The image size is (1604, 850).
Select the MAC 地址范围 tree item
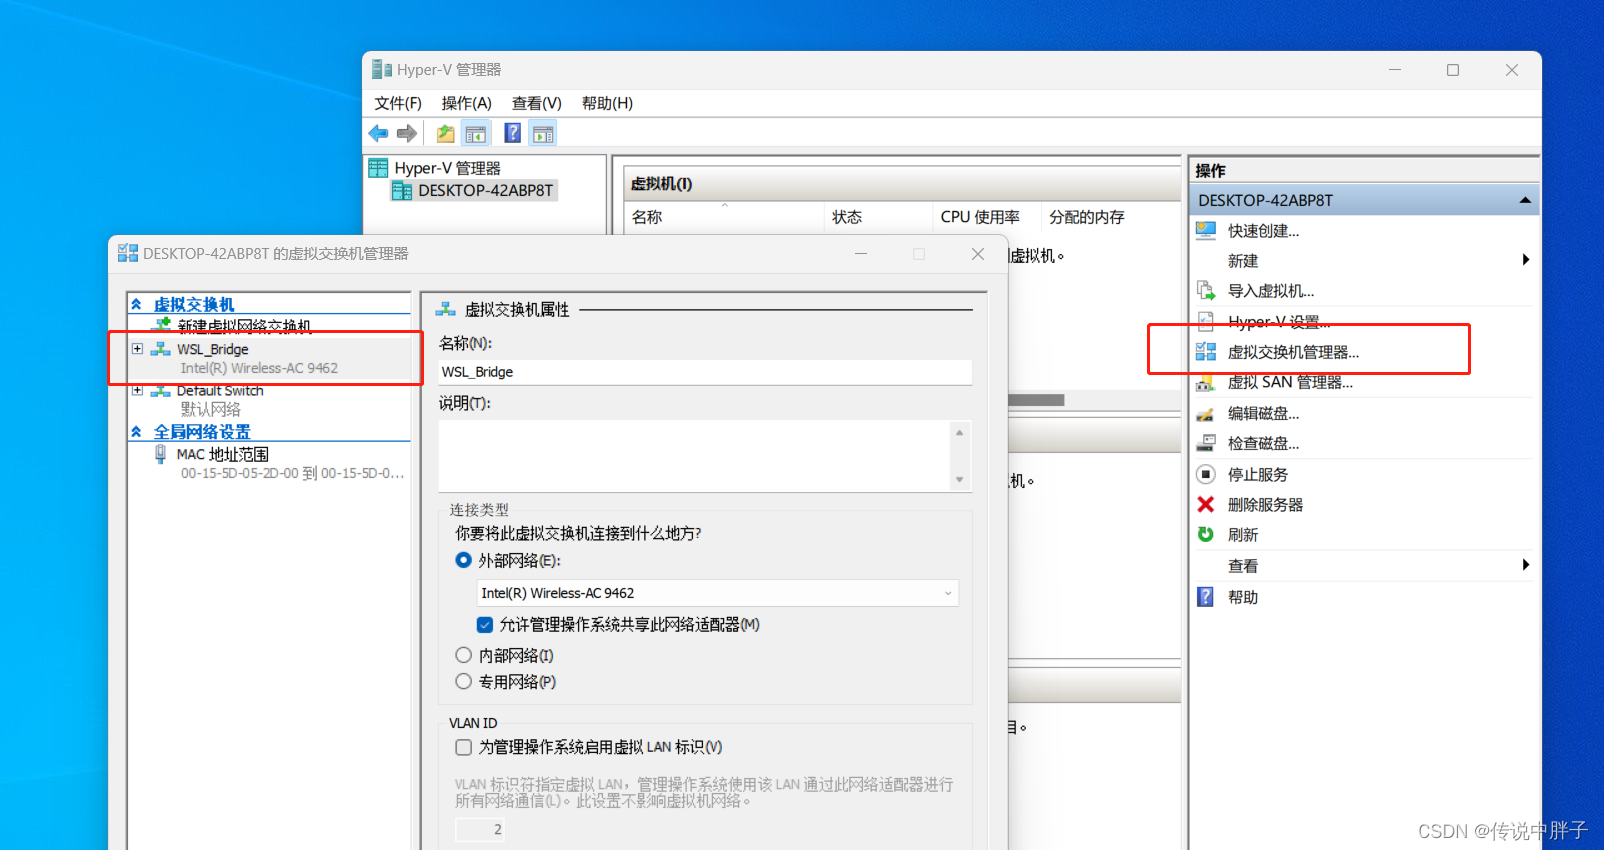[x=223, y=454]
